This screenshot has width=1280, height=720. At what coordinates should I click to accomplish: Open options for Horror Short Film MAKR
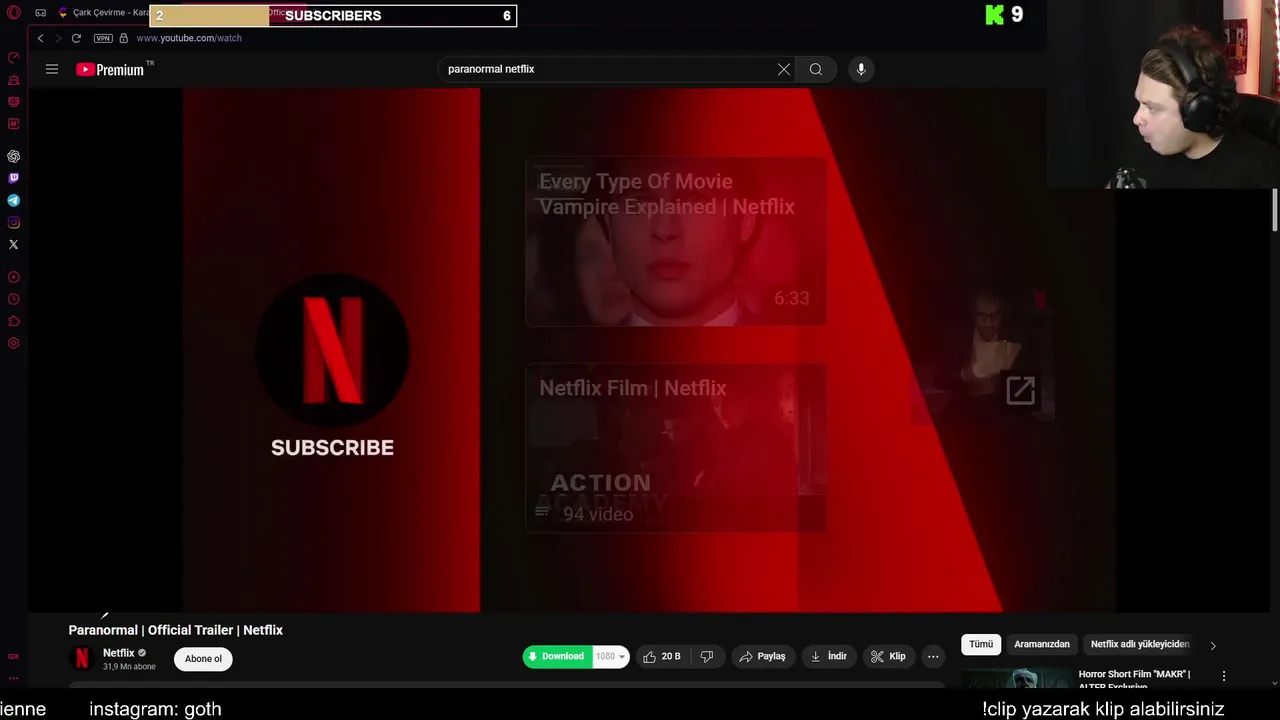1224,676
